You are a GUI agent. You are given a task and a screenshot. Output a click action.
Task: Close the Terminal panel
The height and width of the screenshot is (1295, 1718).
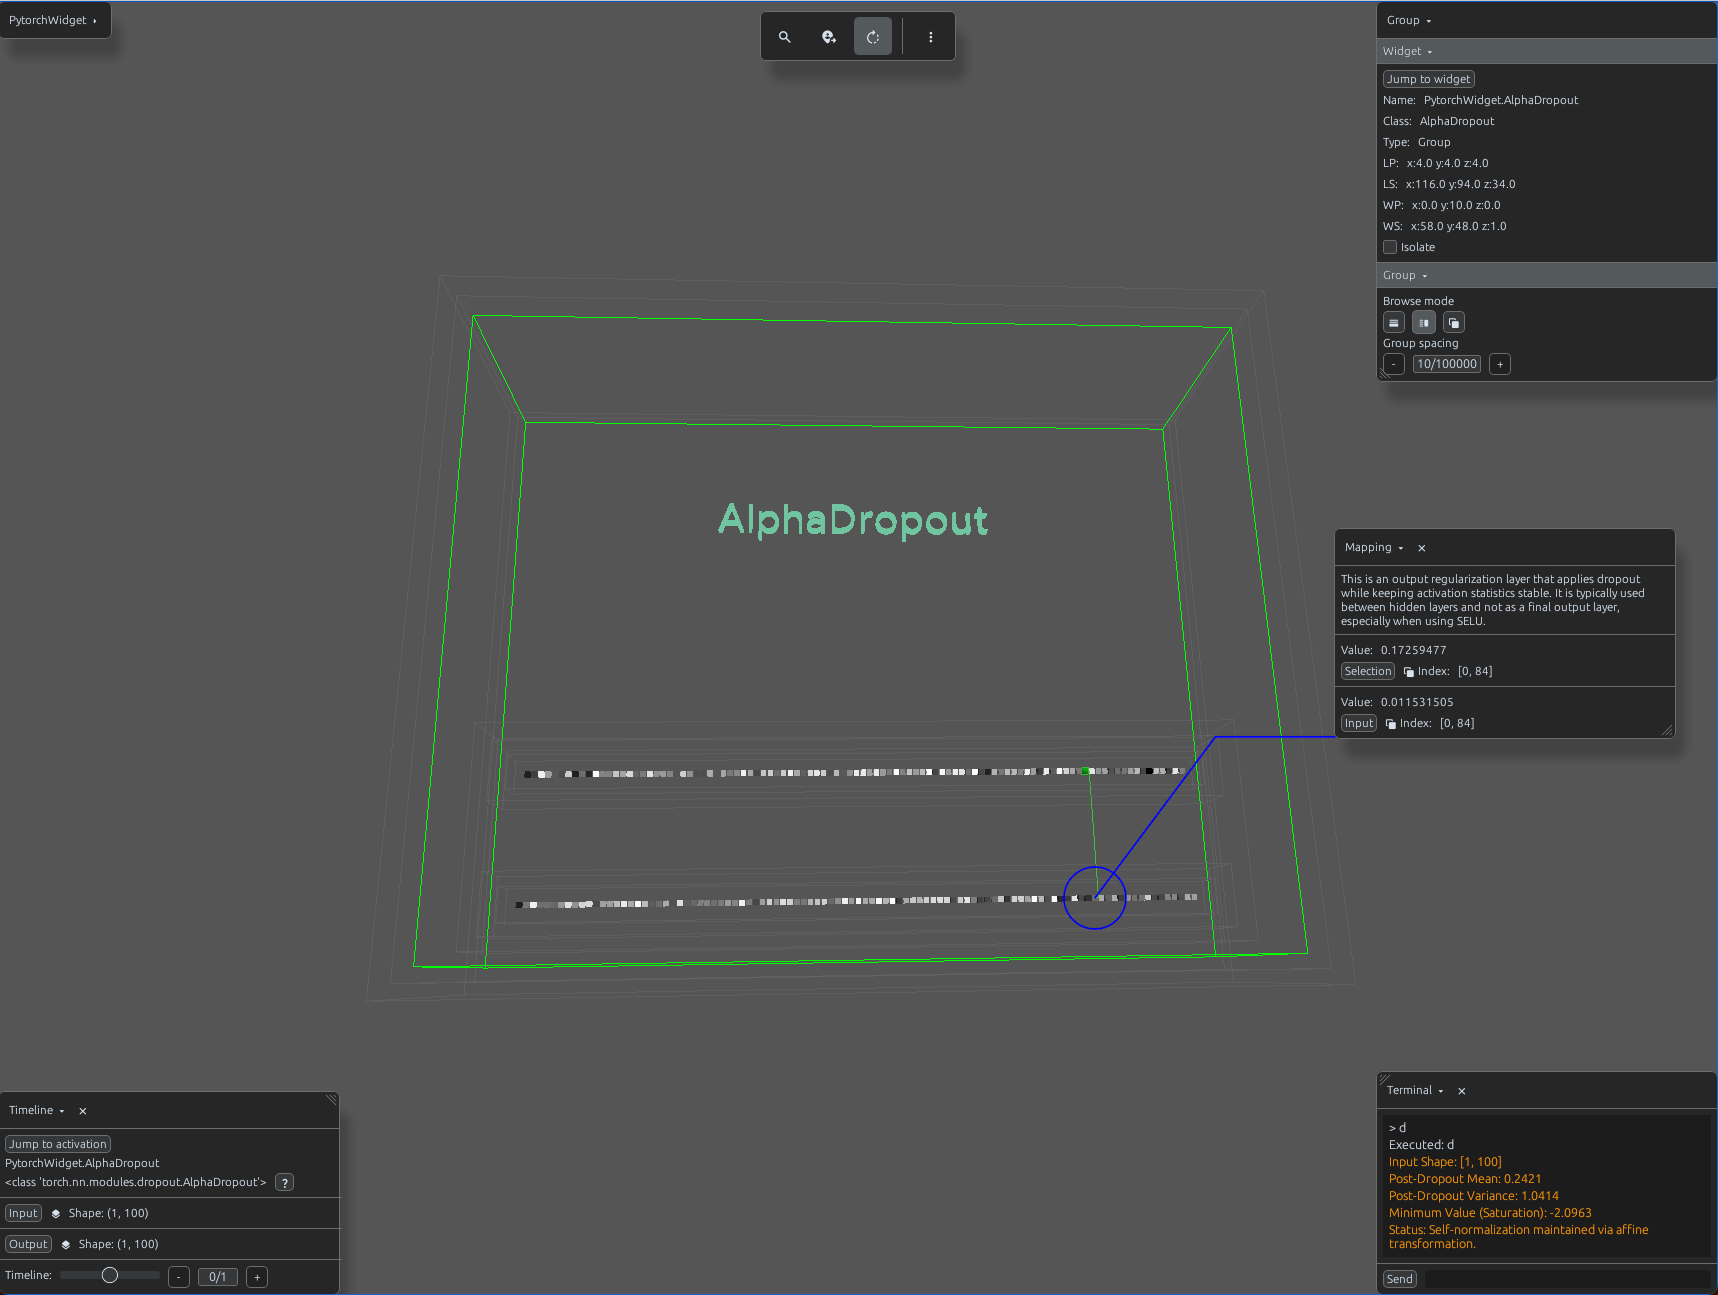pyautogui.click(x=1462, y=1091)
